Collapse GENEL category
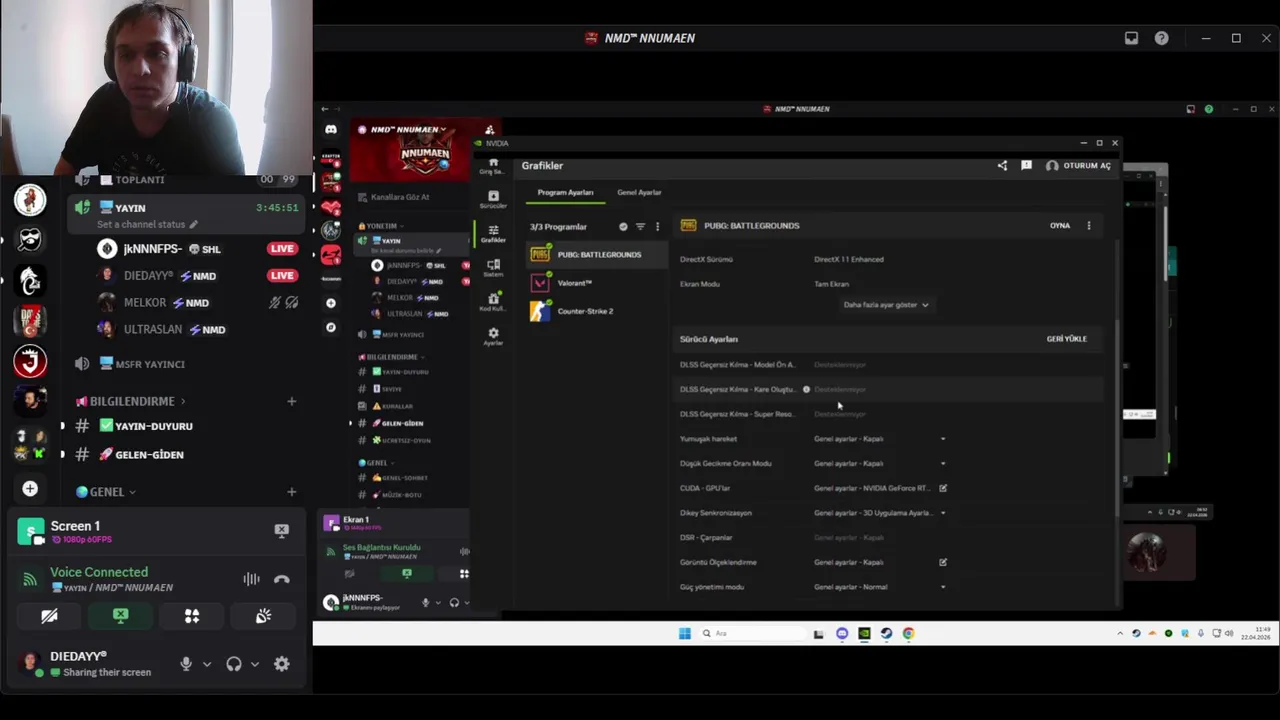Viewport: 1280px width, 720px height. tap(106, 492)
